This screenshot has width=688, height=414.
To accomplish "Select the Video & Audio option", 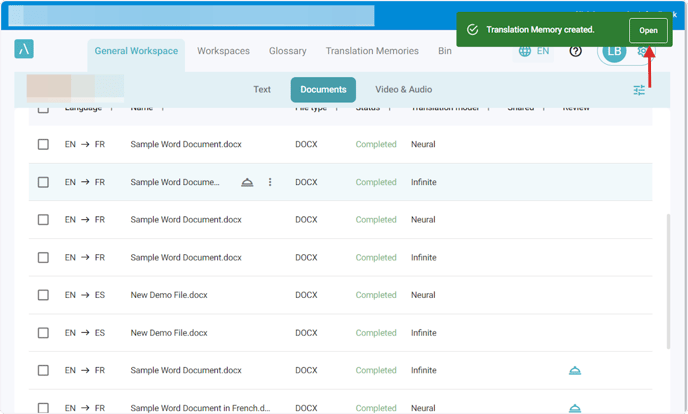I will point(403,90).
